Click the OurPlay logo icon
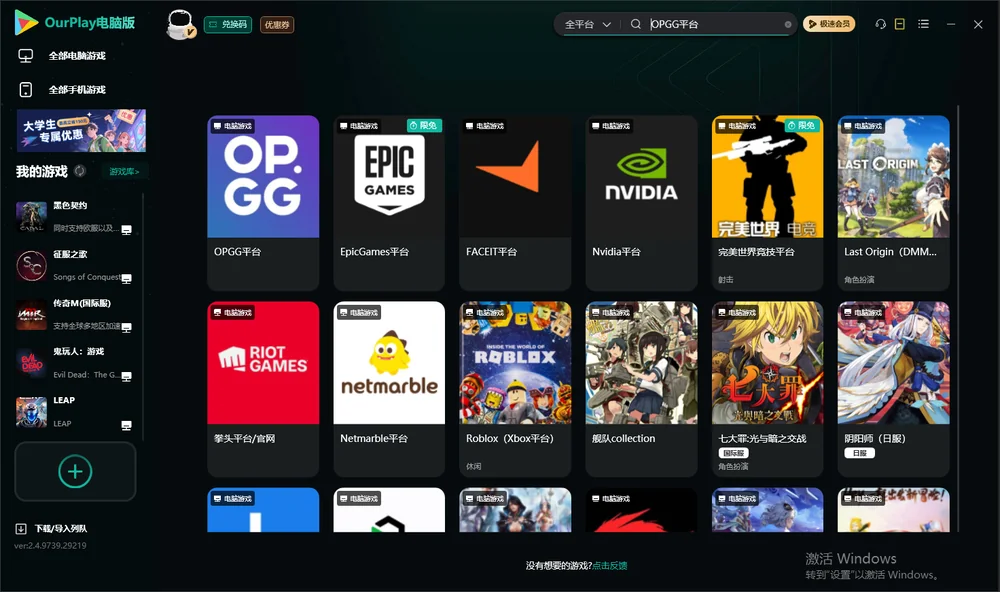 tap(26, 22)
